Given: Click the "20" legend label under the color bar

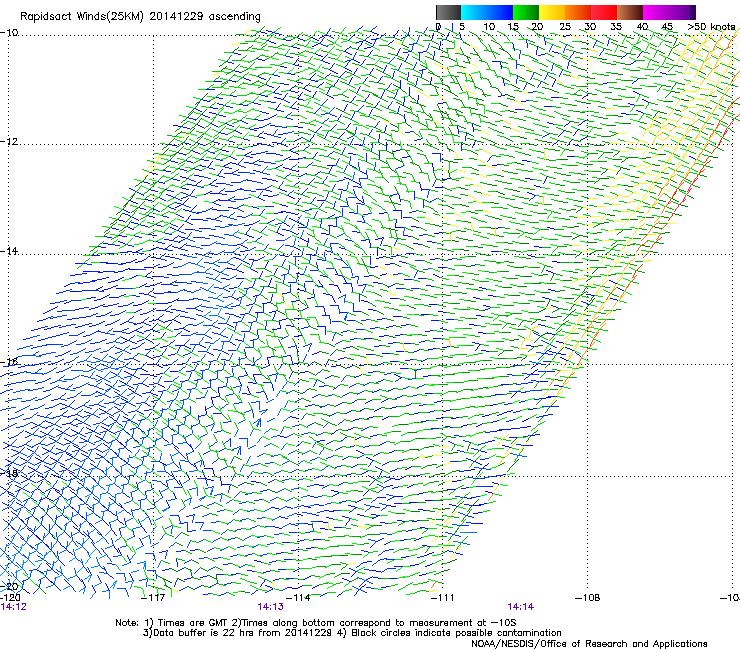Looking at the screenshot, I should pos(538,27).
